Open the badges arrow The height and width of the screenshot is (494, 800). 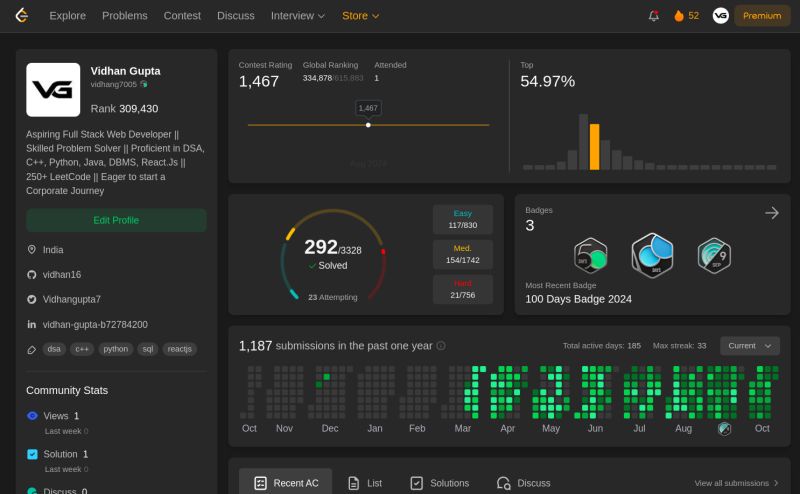(x=772, y=213)
